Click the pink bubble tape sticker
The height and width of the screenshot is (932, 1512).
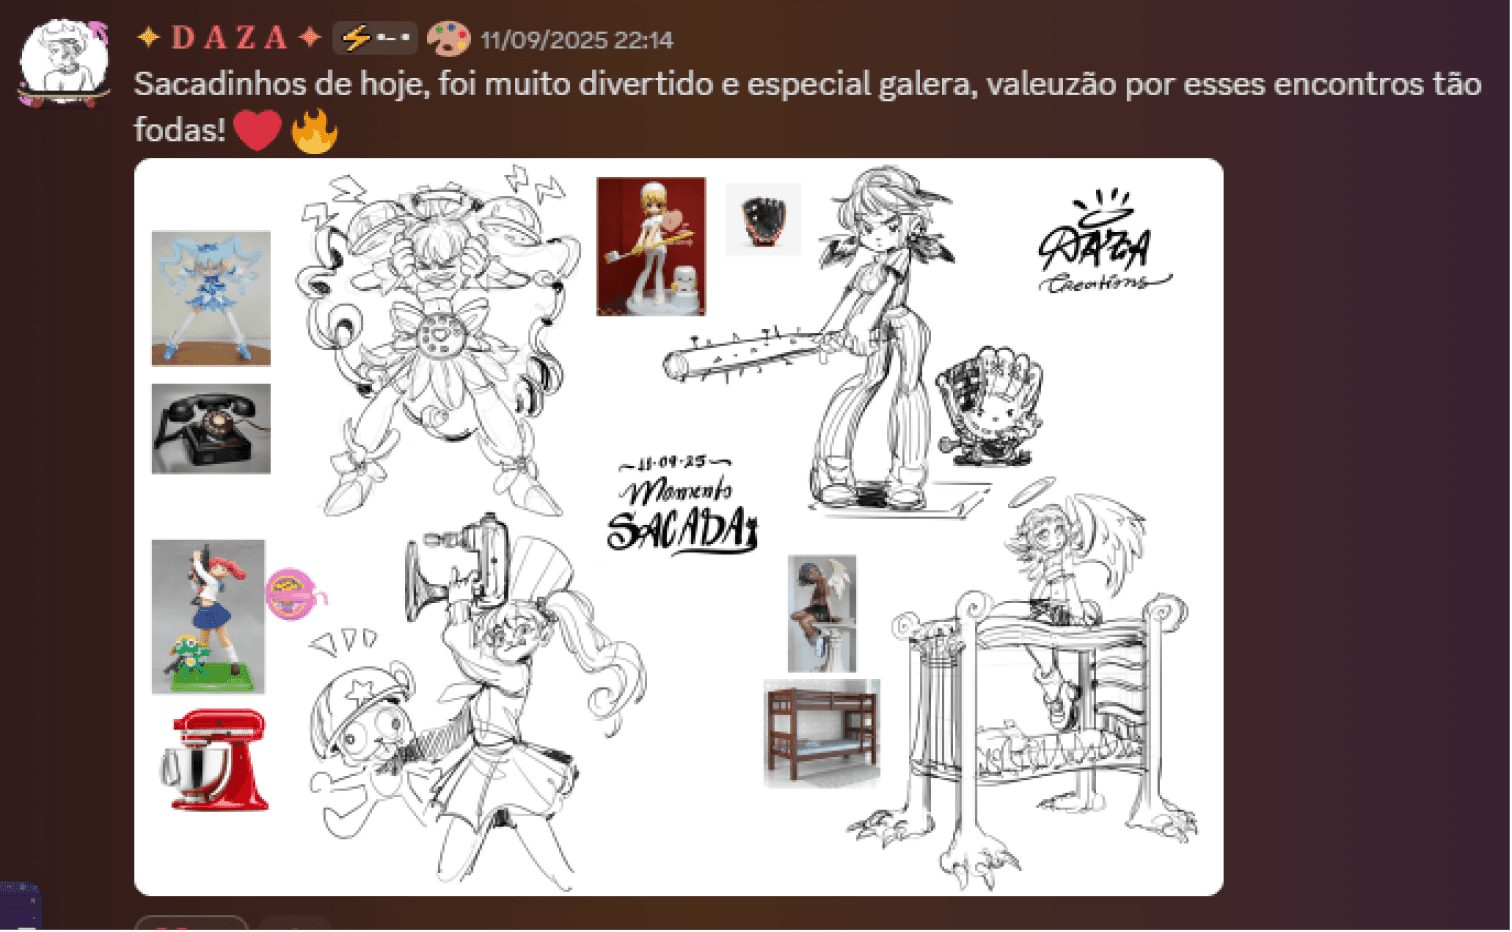294,594
